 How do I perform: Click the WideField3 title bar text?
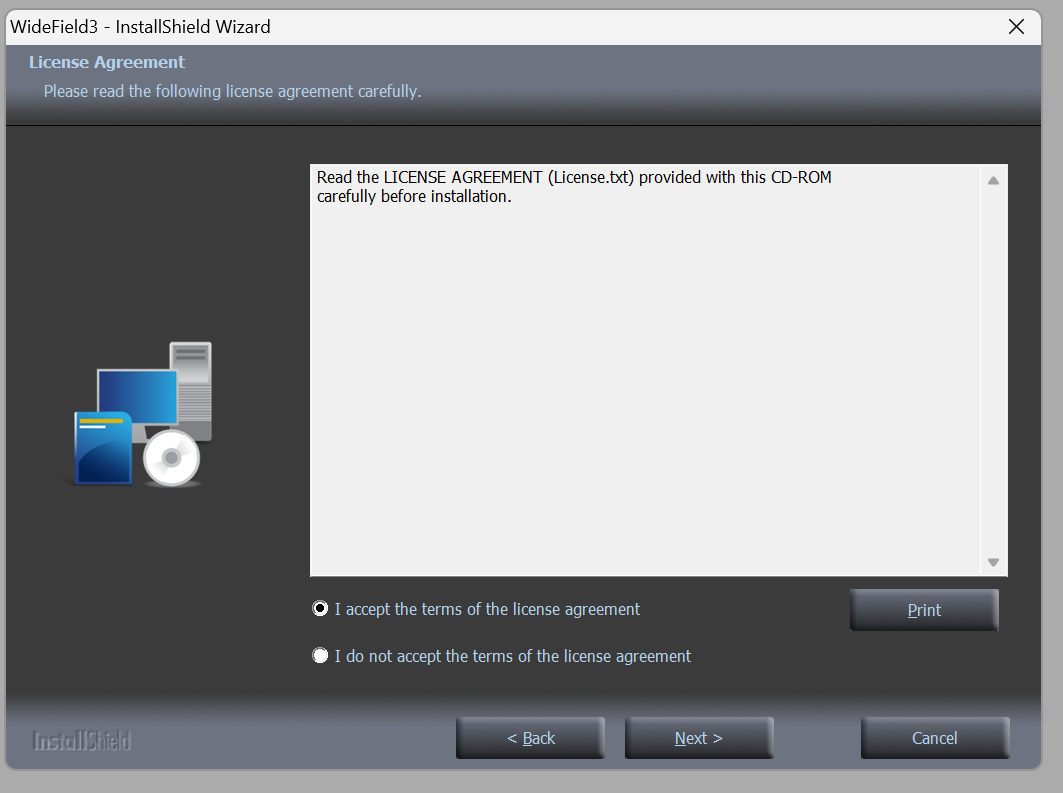[140, 26]
